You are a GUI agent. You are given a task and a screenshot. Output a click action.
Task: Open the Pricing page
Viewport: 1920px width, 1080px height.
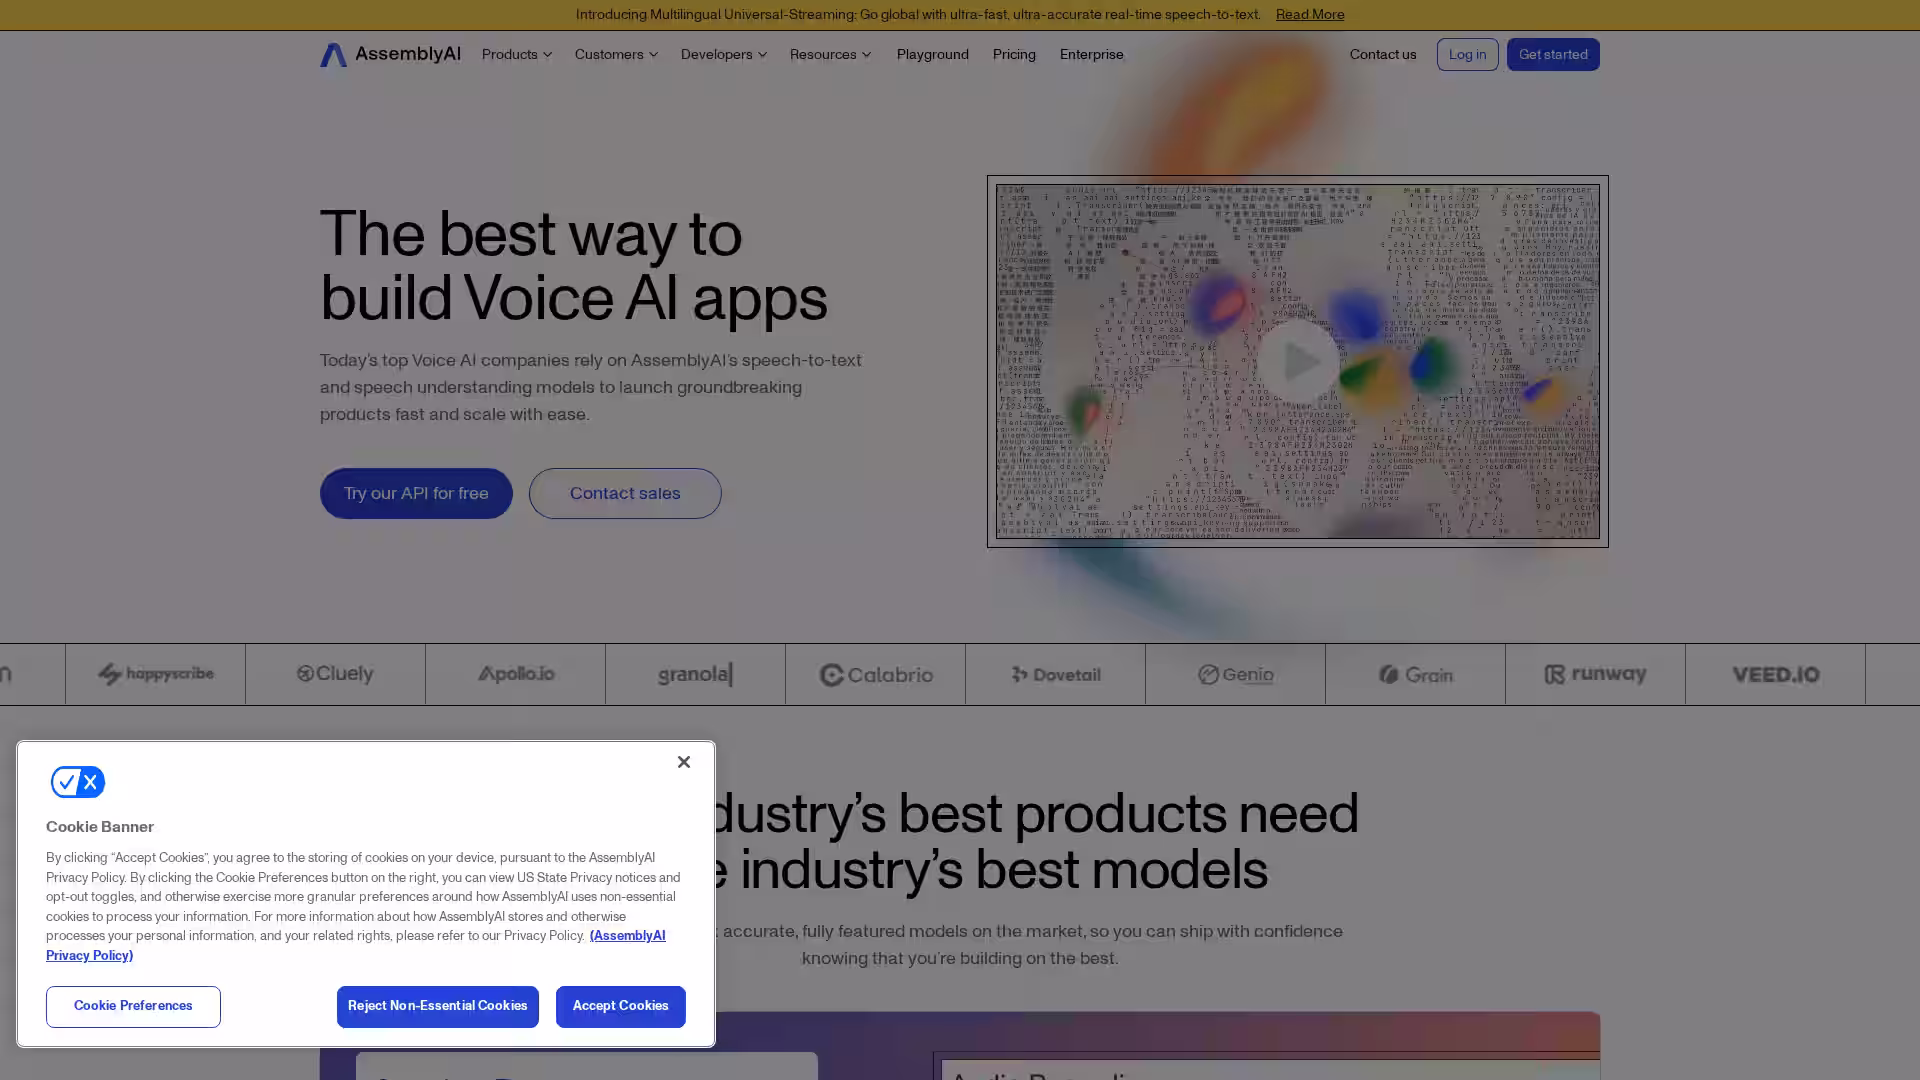[x=1014, y=54]
